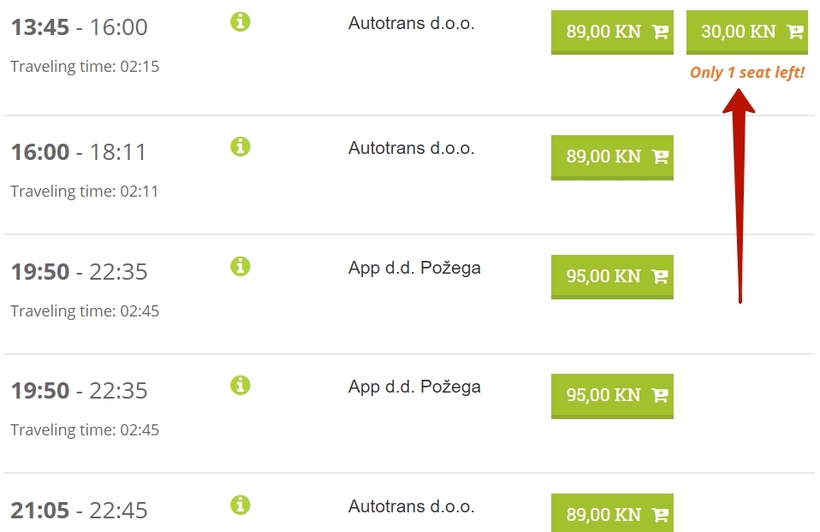Click the 16:00 - 18:11 departure time
The width and height of the screenshot is (820, 532).
[x=78, y=152]
